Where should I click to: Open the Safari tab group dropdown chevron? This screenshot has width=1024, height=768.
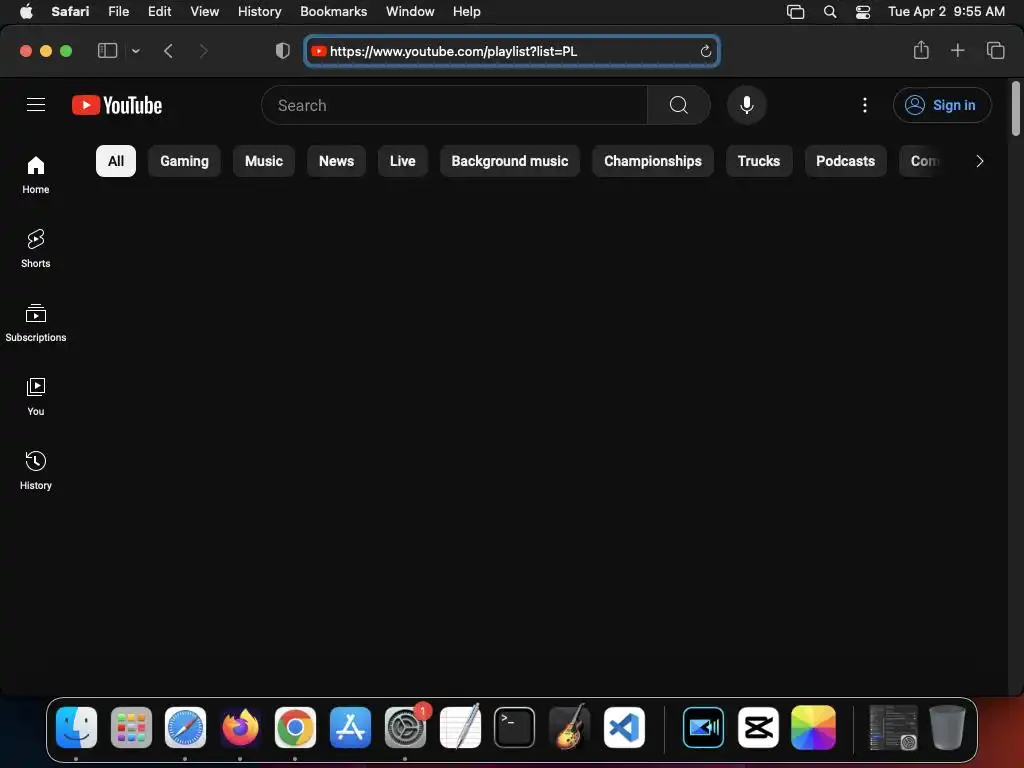[x=136, y=51]
